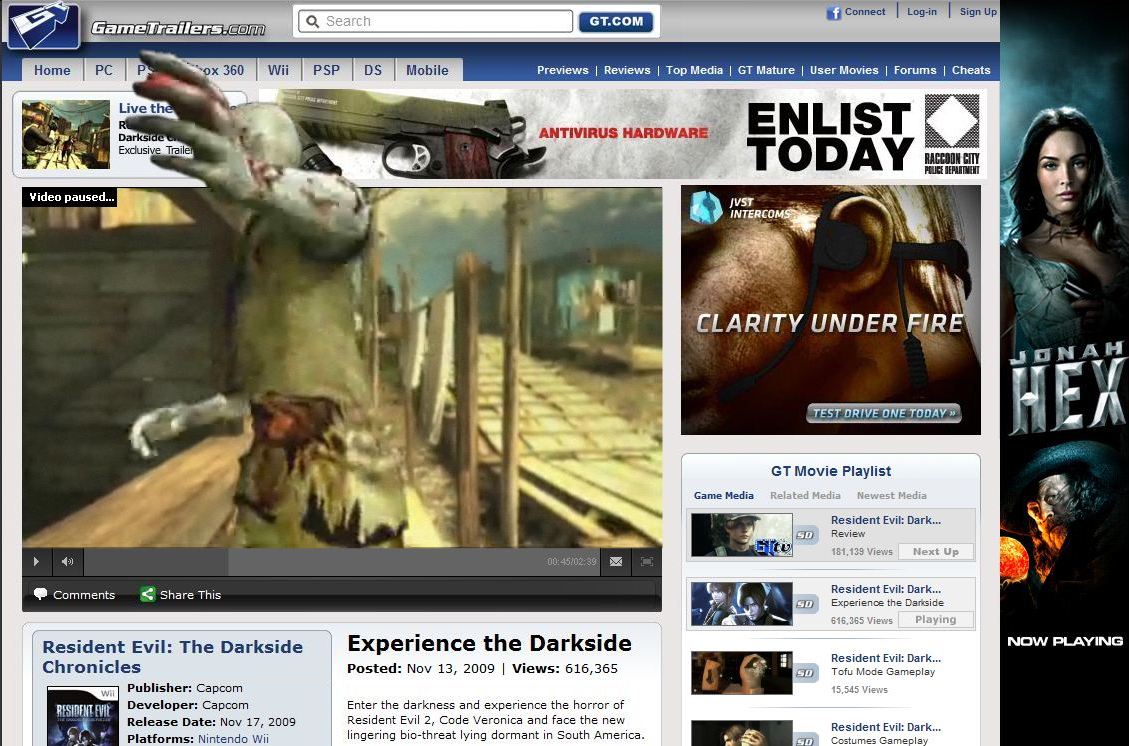Click the Connect link

coord(865,12)
